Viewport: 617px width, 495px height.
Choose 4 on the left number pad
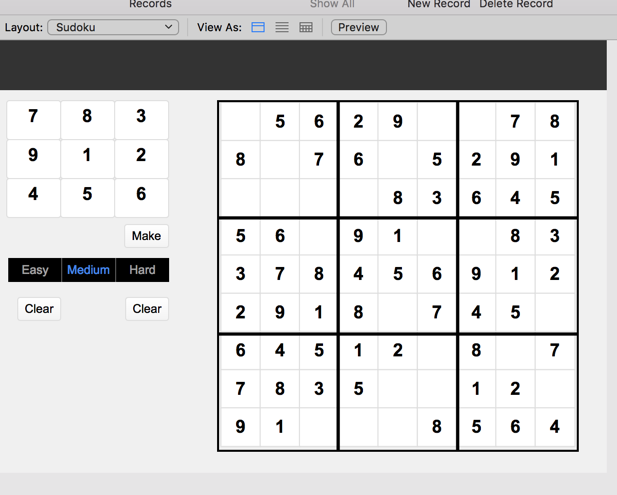coord(33,198)
